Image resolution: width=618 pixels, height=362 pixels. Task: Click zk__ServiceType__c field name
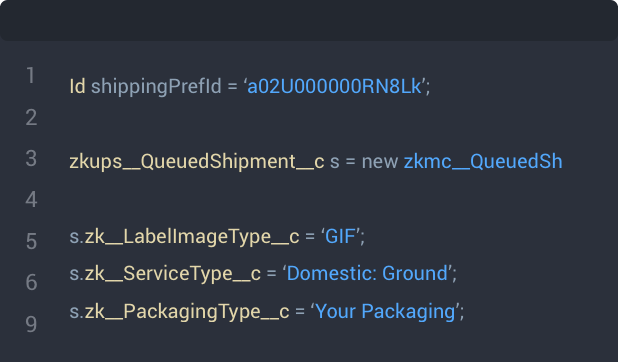pos(173,274)
